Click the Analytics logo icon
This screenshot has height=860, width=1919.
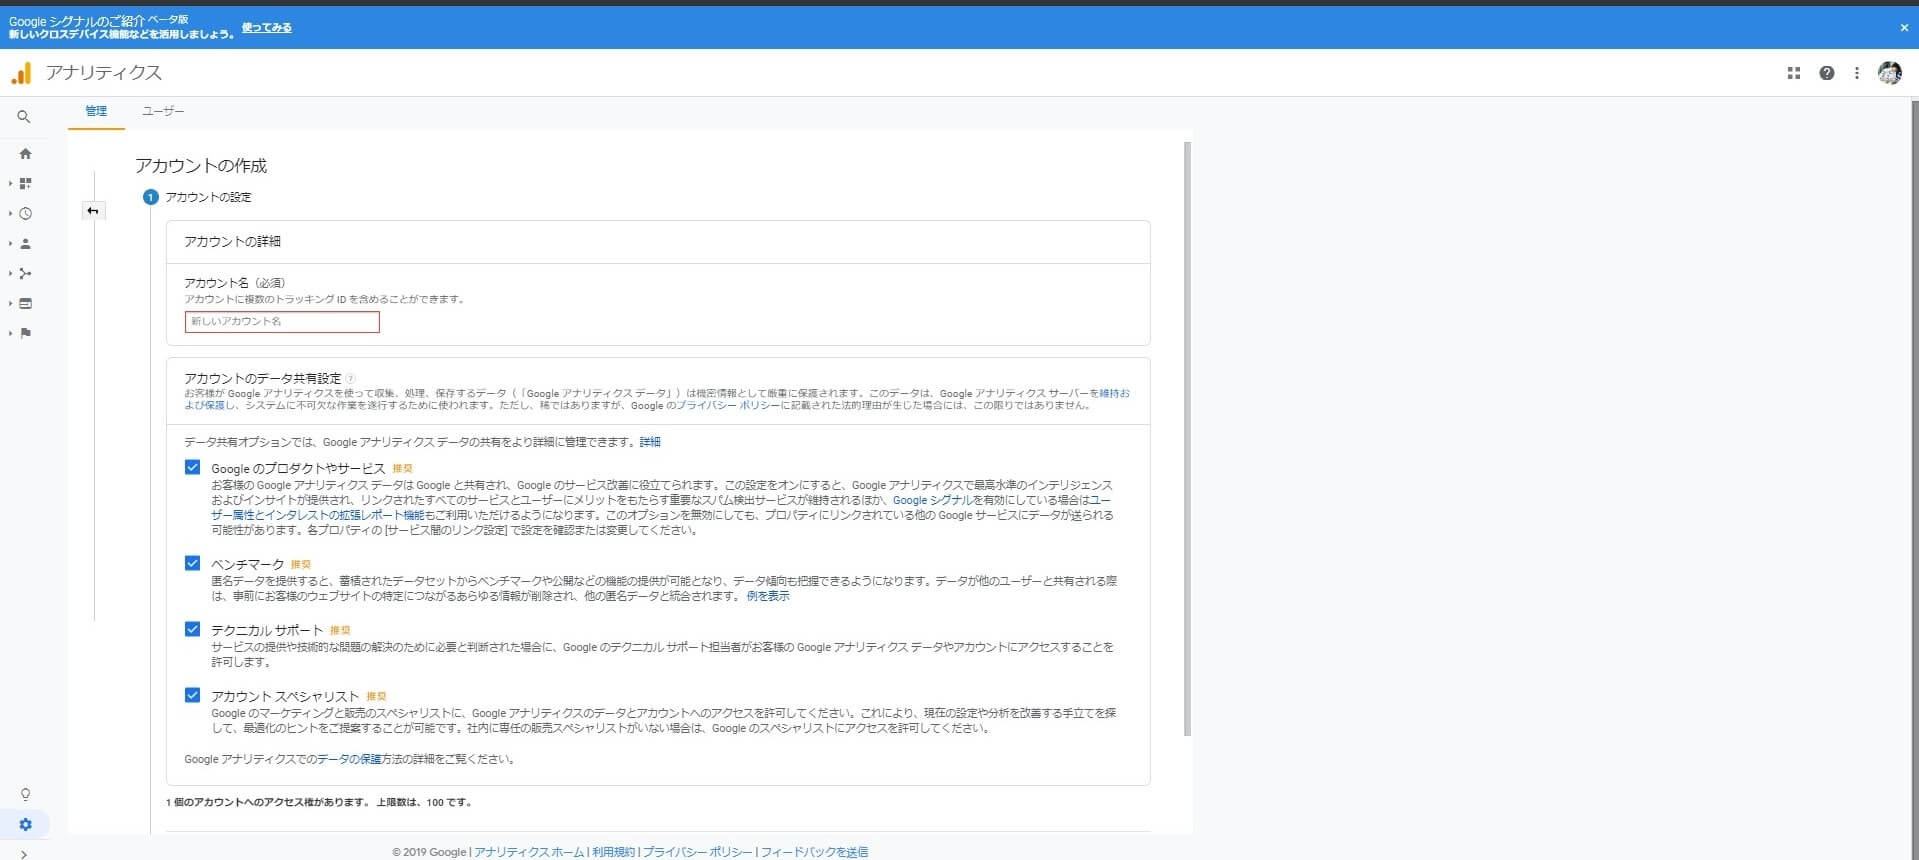coord(21,73)
